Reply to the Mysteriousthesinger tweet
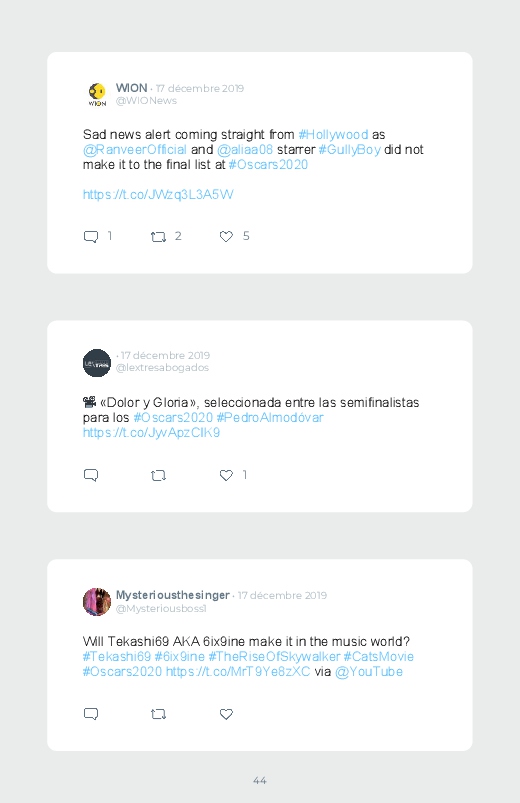The height and width of the screenshot is (803, 520). click(x=91, y=714)
